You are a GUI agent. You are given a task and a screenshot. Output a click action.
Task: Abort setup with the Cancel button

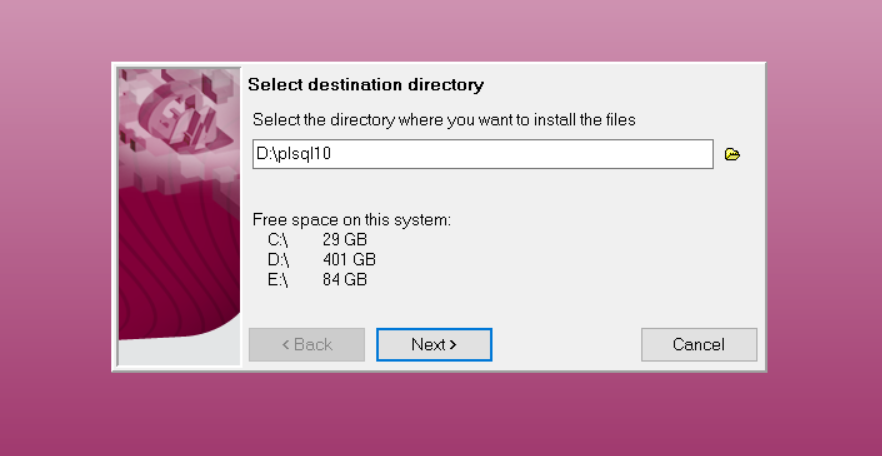point(699,345)
